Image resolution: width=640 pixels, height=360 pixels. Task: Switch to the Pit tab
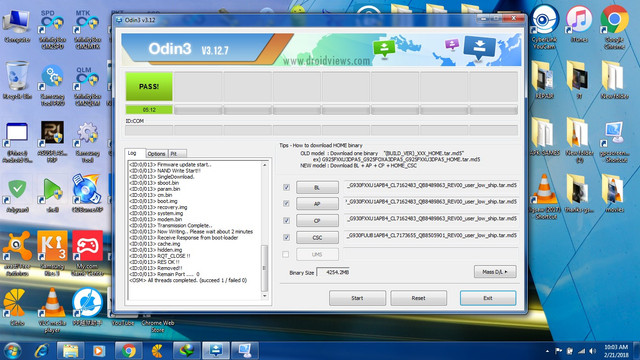[x=177, y=154]
